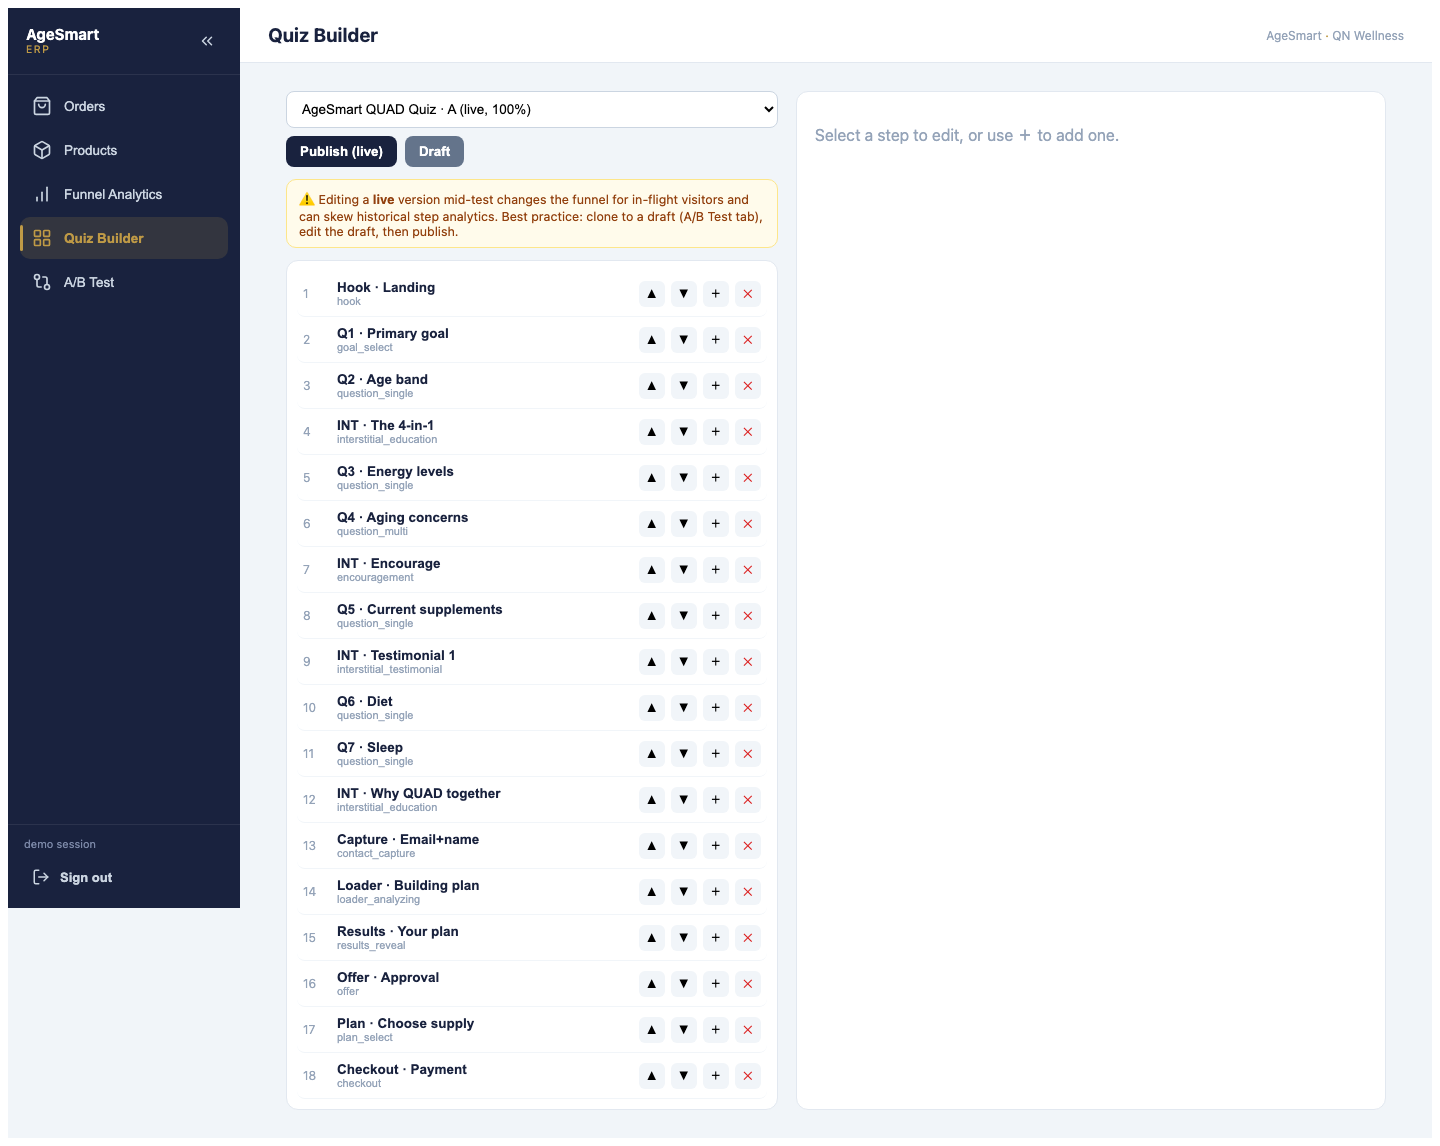
Task: Move Hook · Landing step up
Action: pos(652,294)
